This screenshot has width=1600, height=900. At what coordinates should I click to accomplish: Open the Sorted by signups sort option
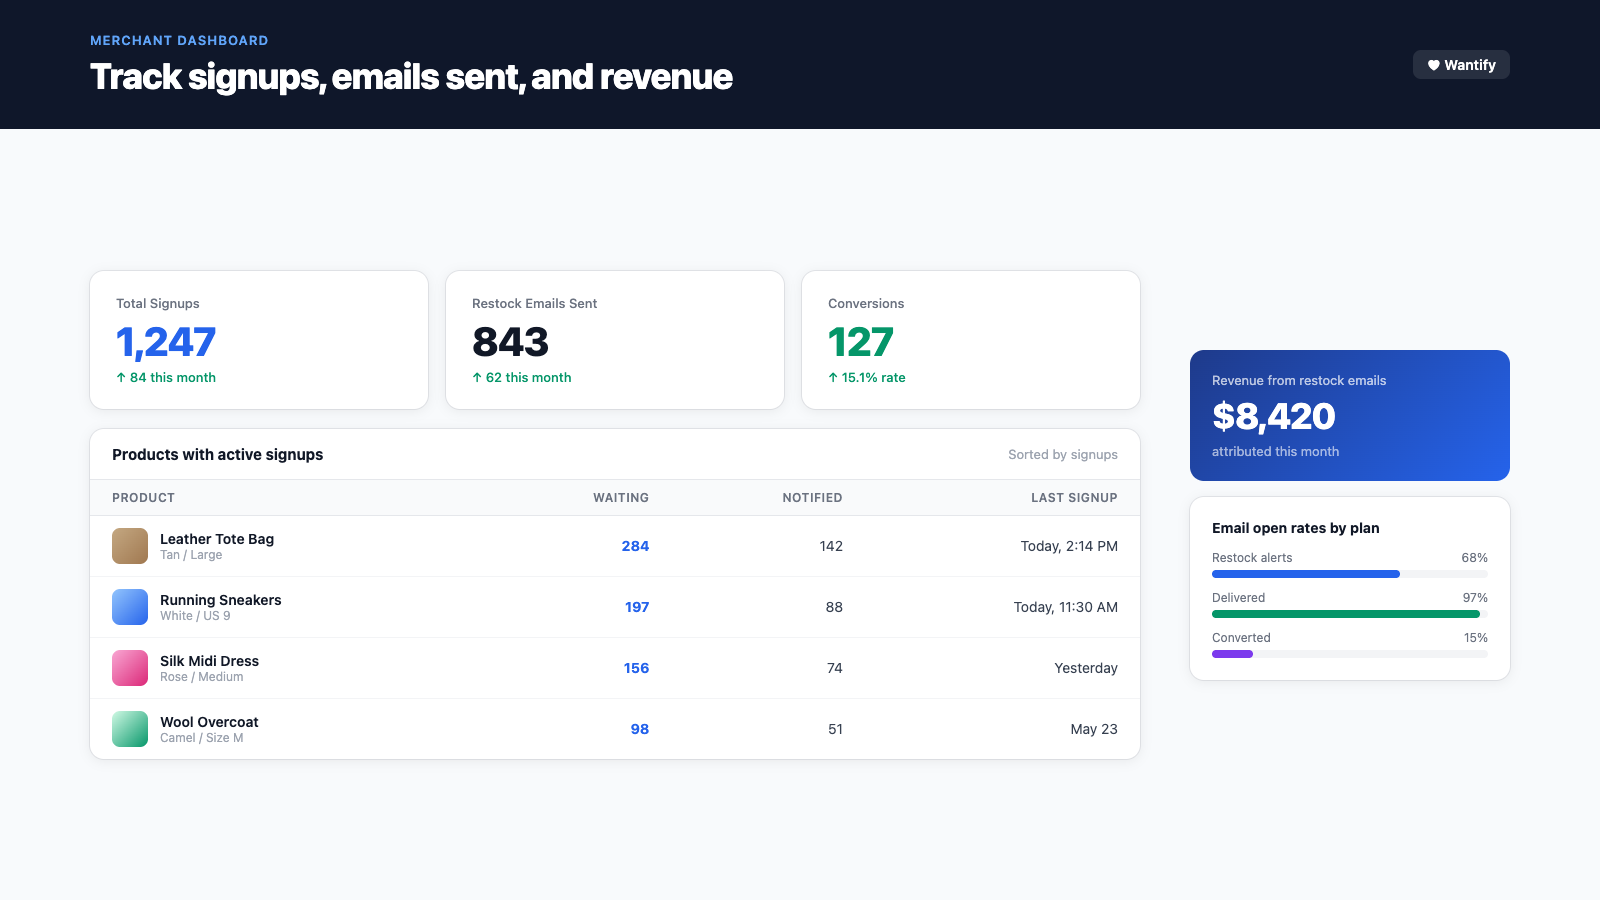coord(1063,455)
